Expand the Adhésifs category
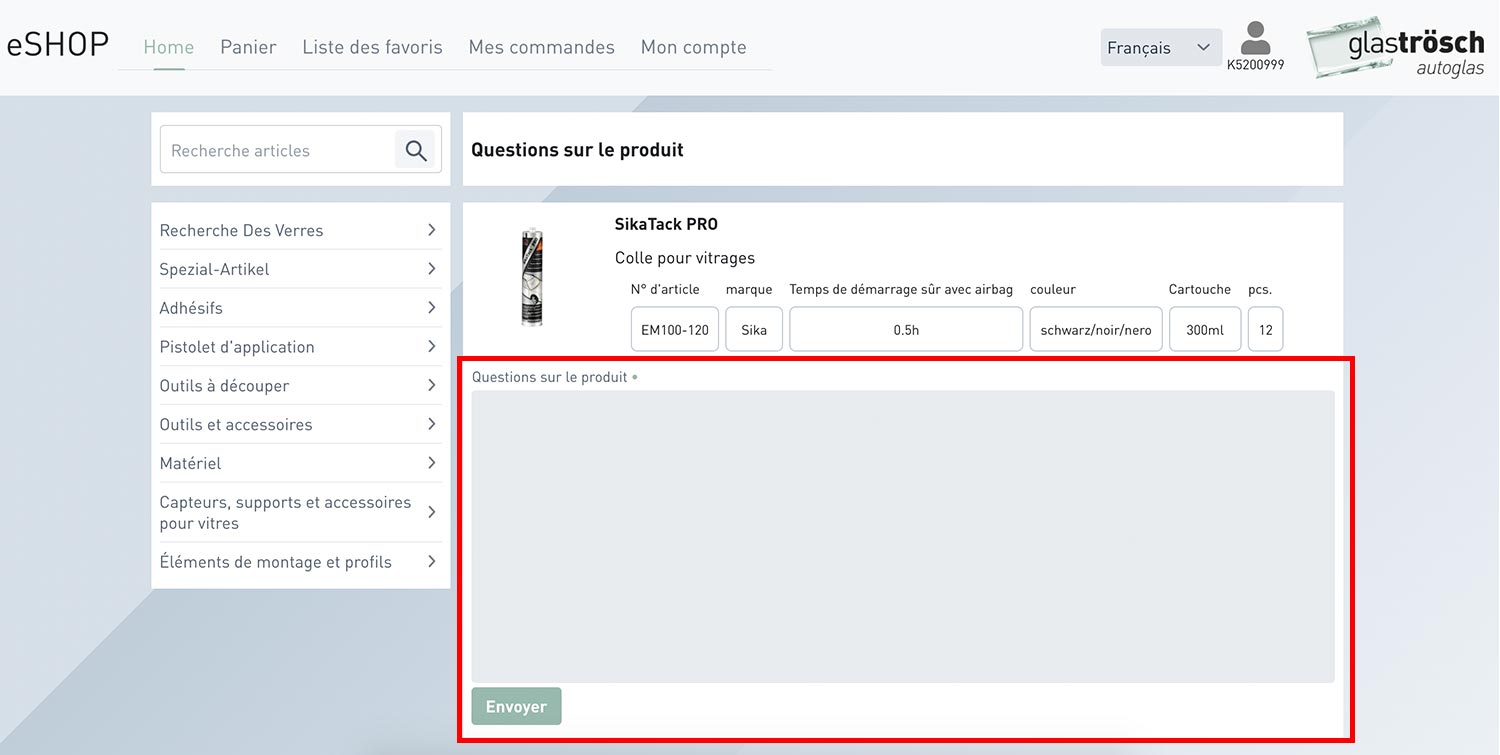This screenshot has width=1500, height=755. (300, 308)
